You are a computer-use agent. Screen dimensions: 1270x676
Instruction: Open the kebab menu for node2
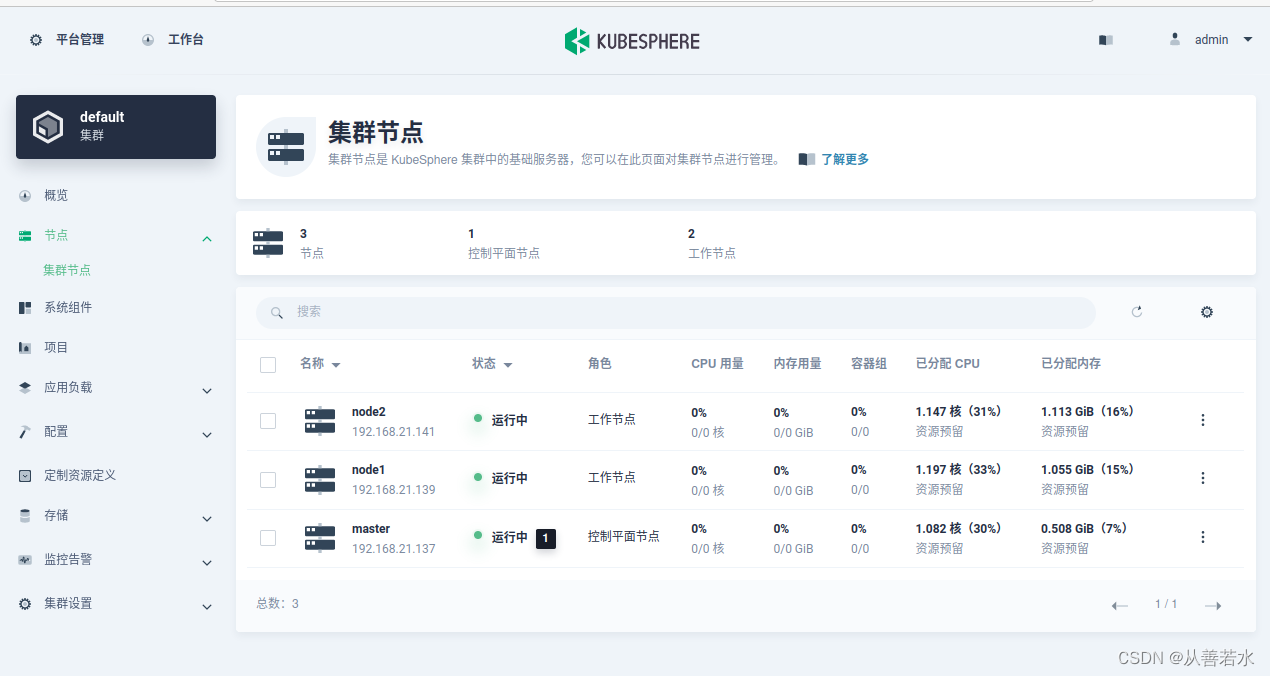[1202, 419]
